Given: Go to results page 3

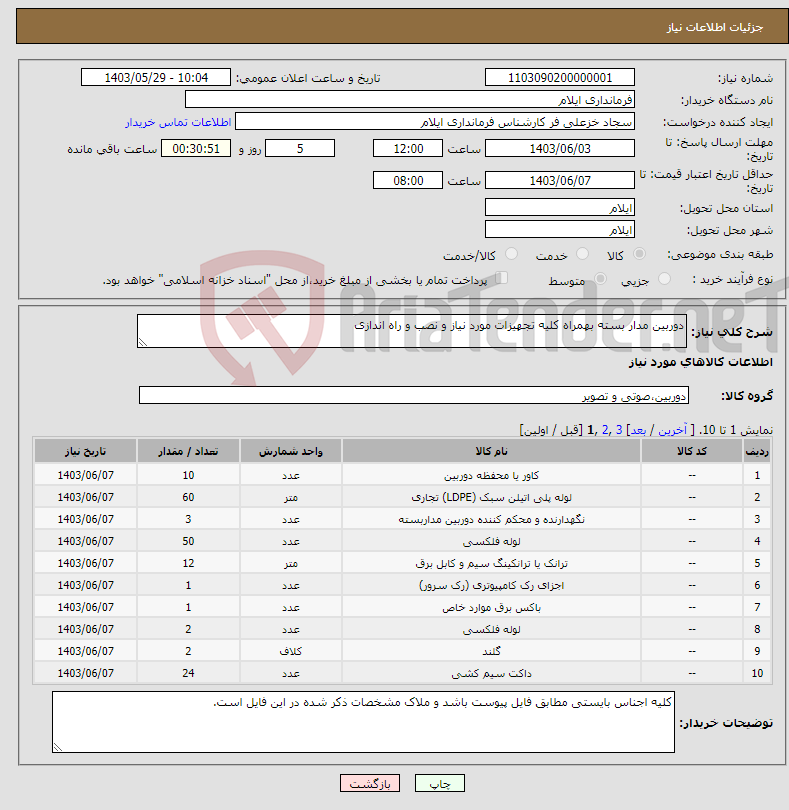Looking at the screenshot, I should [x=619, y=430].
